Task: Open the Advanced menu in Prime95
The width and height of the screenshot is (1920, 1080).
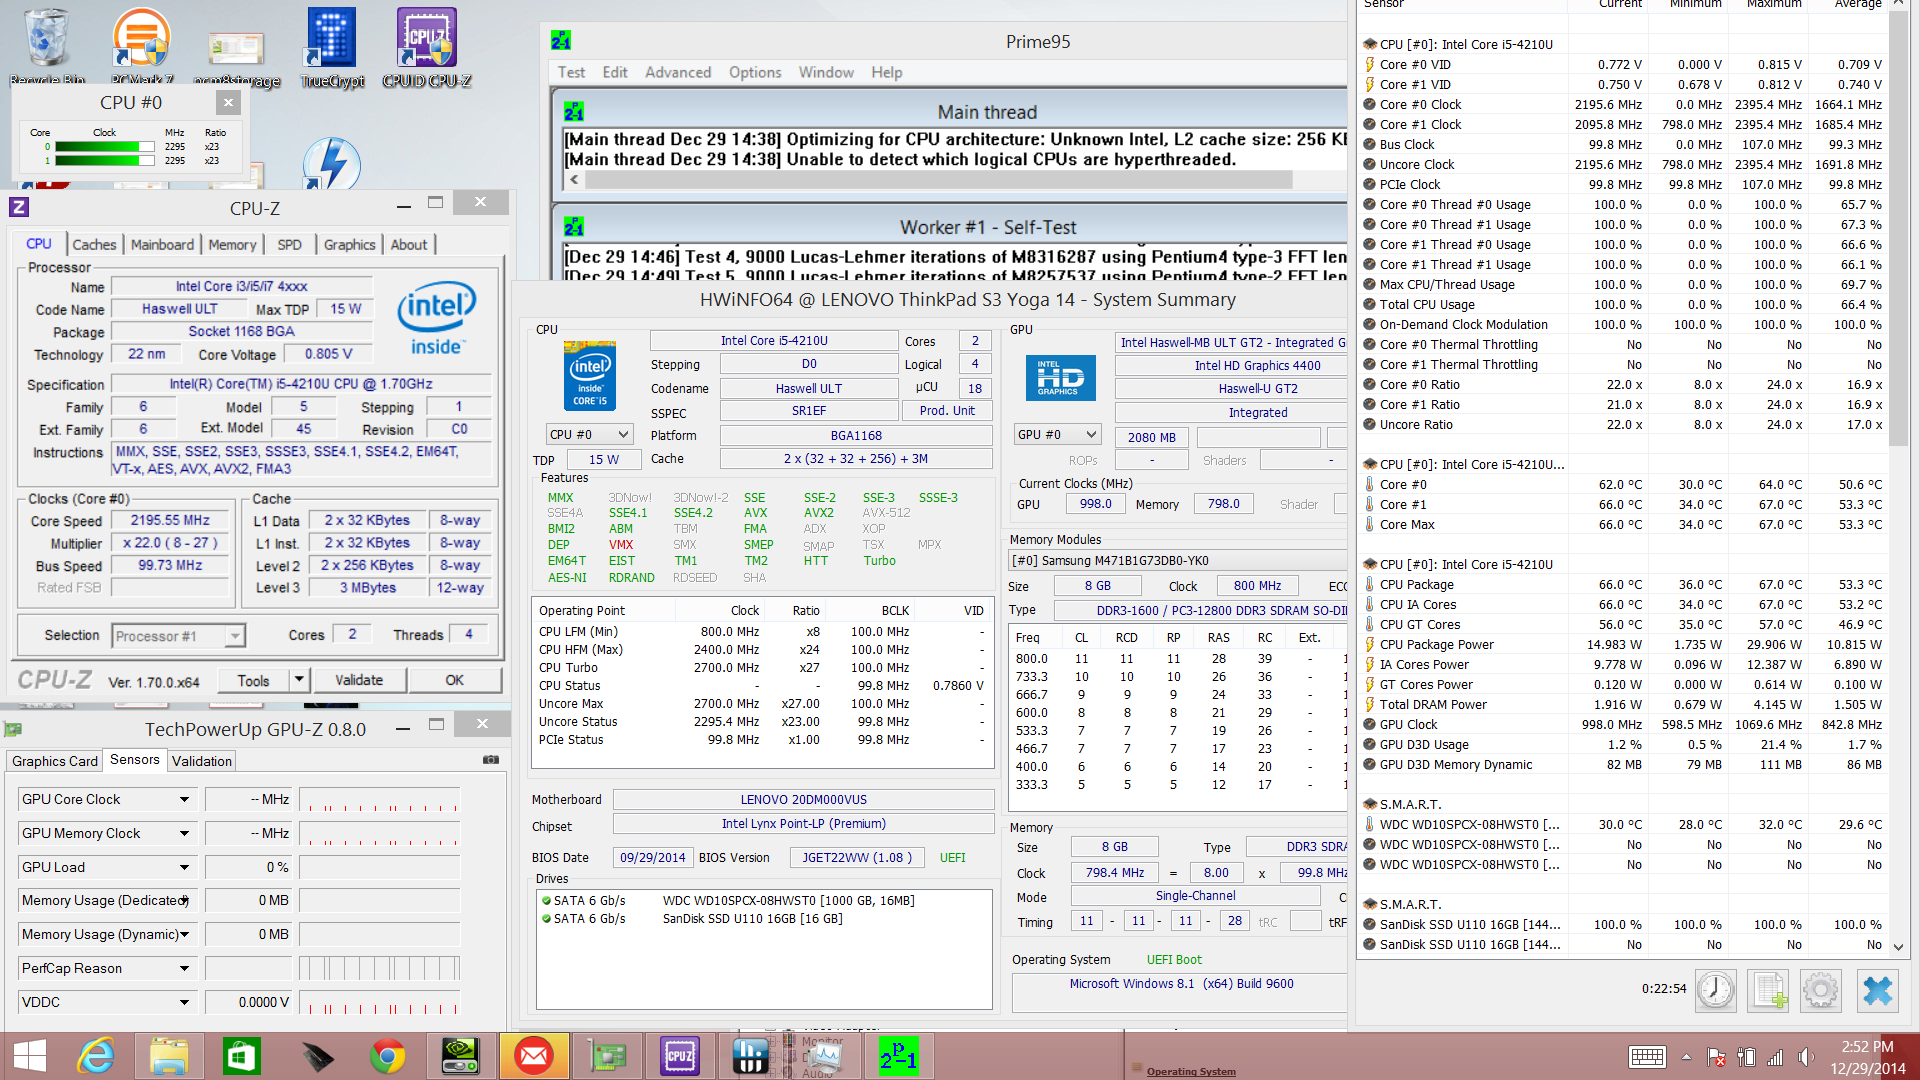Action: pos(678,72)
